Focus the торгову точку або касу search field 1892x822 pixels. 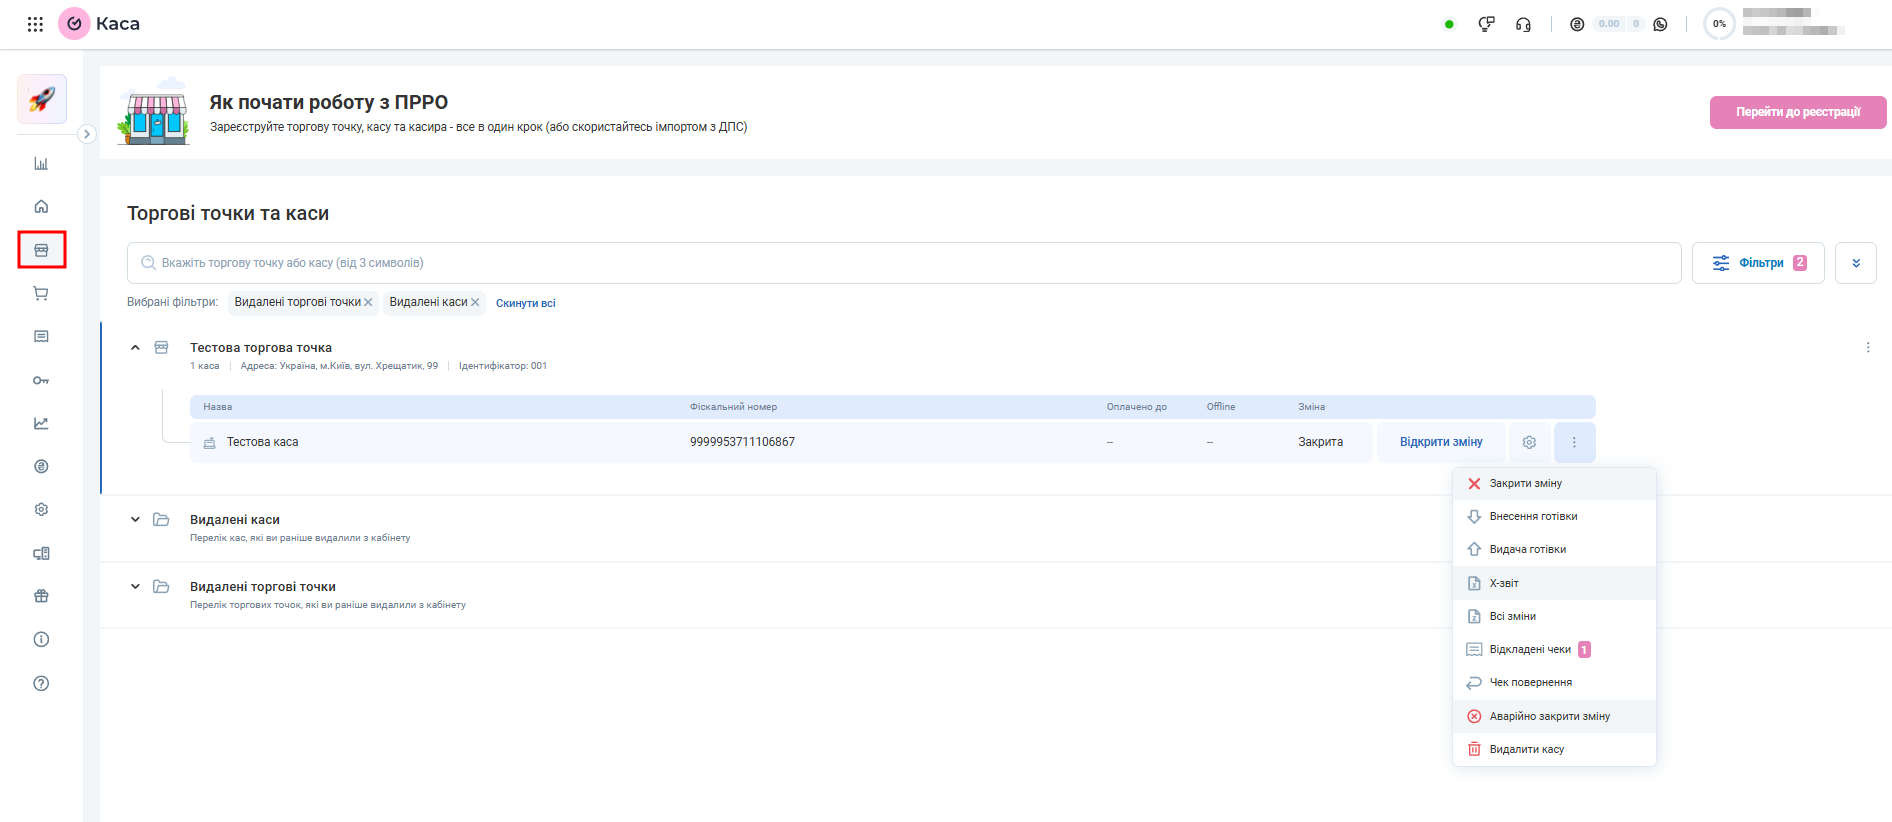point(904,263)
